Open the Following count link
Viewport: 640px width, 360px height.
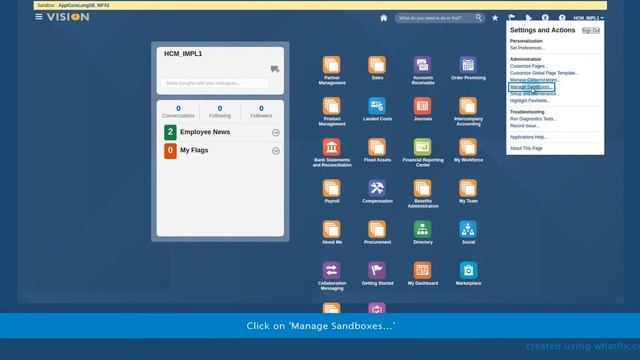tap(220, 111)
